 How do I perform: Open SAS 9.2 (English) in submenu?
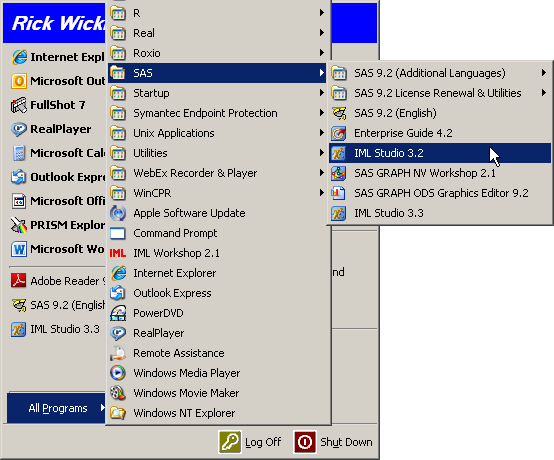coord(440,113)
